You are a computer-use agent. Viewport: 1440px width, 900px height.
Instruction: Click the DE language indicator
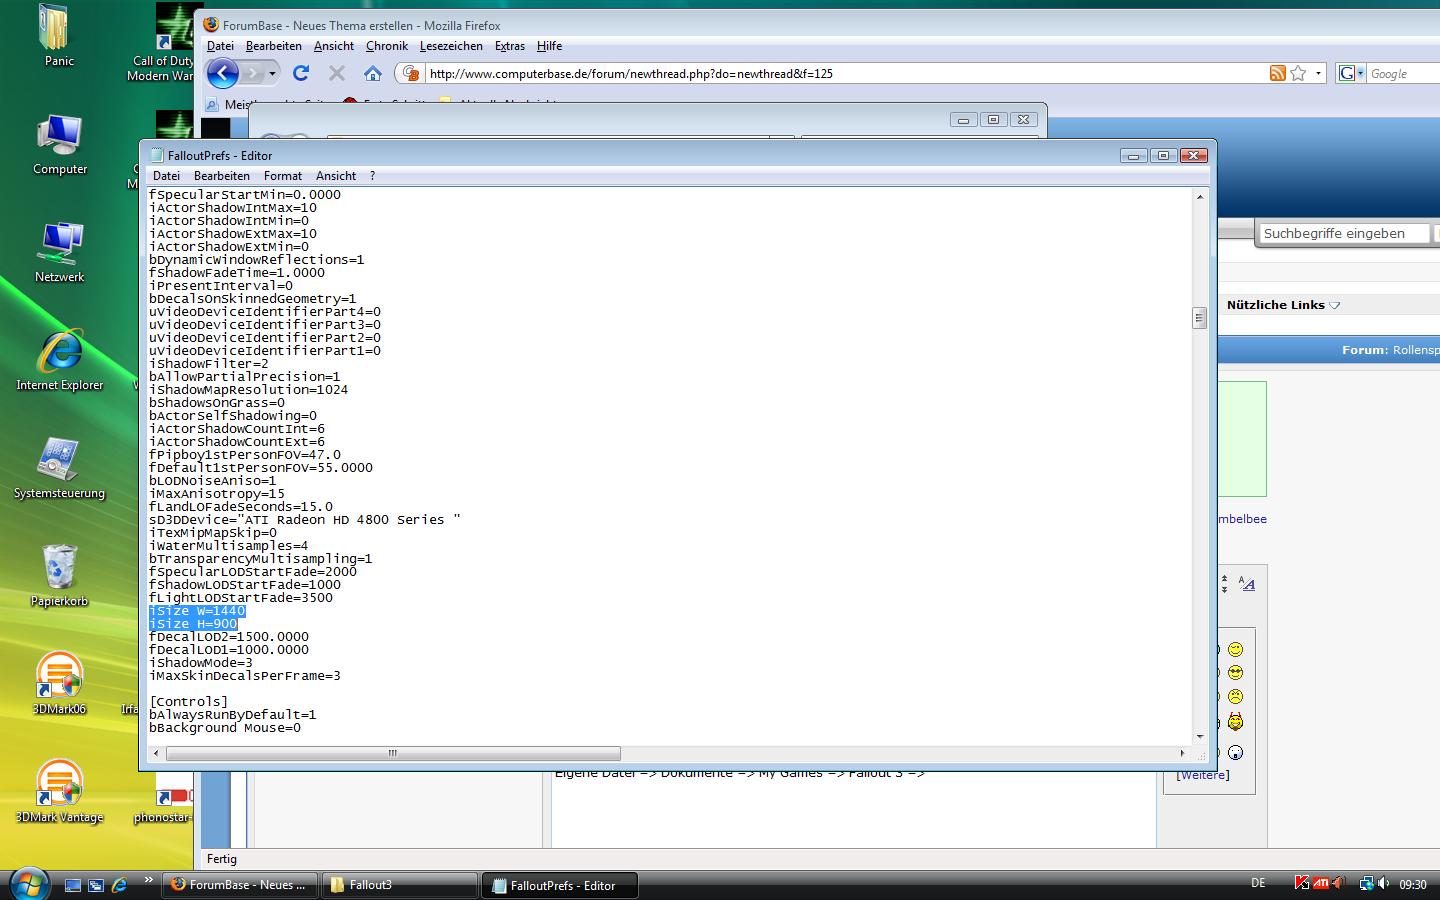tap(1258, 883)
